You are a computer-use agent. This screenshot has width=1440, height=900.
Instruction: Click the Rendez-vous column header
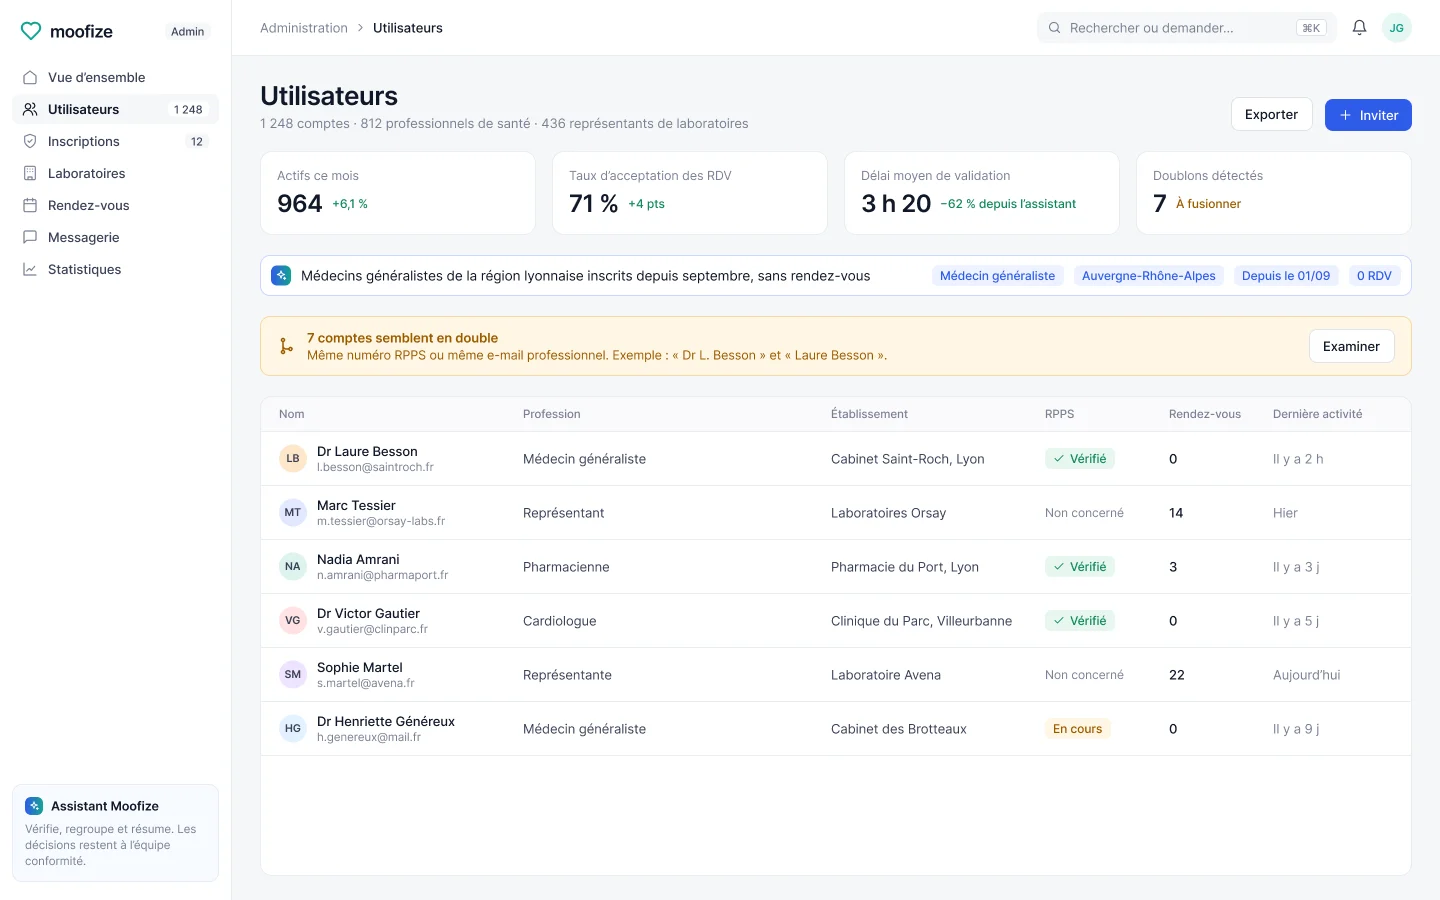1205,414
